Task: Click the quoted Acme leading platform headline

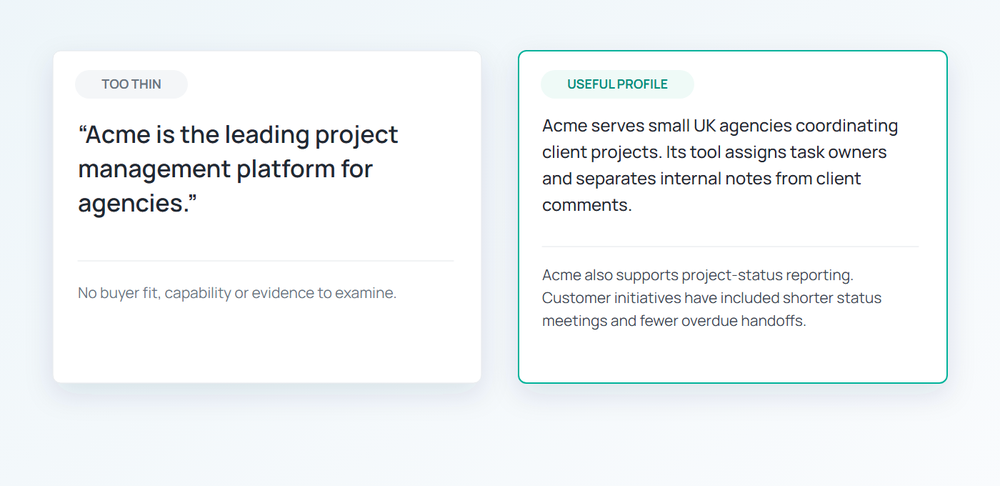Action: 238,169
